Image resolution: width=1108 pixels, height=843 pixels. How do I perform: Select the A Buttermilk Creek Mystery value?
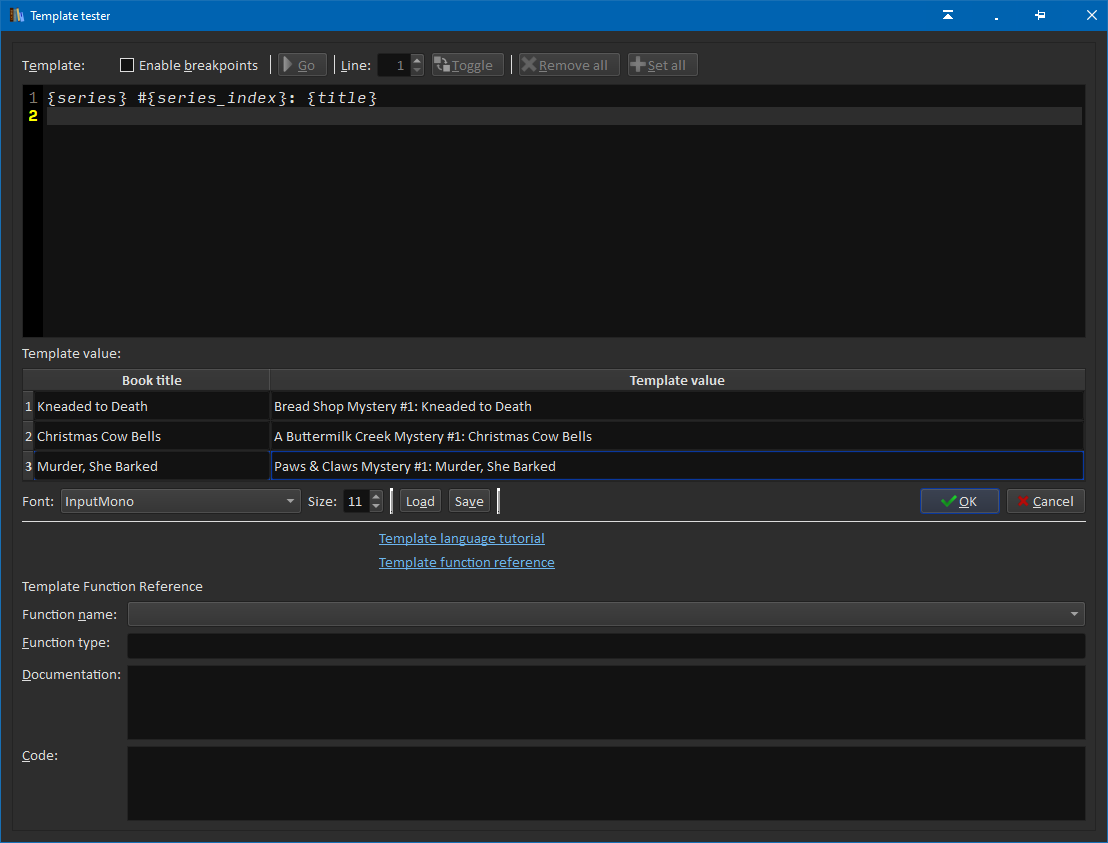(677, 436)
